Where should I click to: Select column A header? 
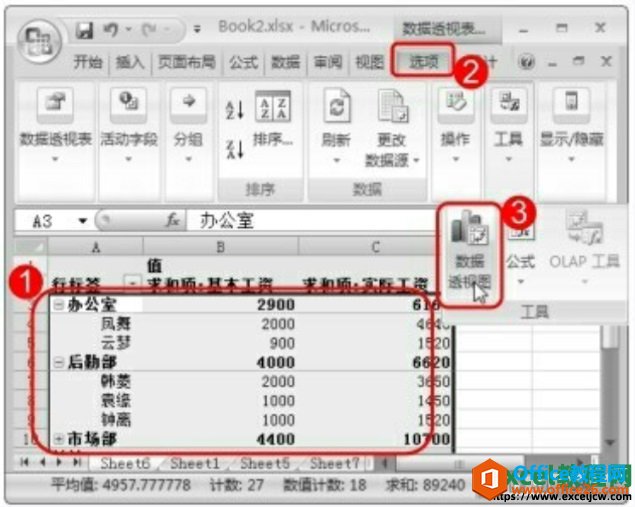click(95, 247)
